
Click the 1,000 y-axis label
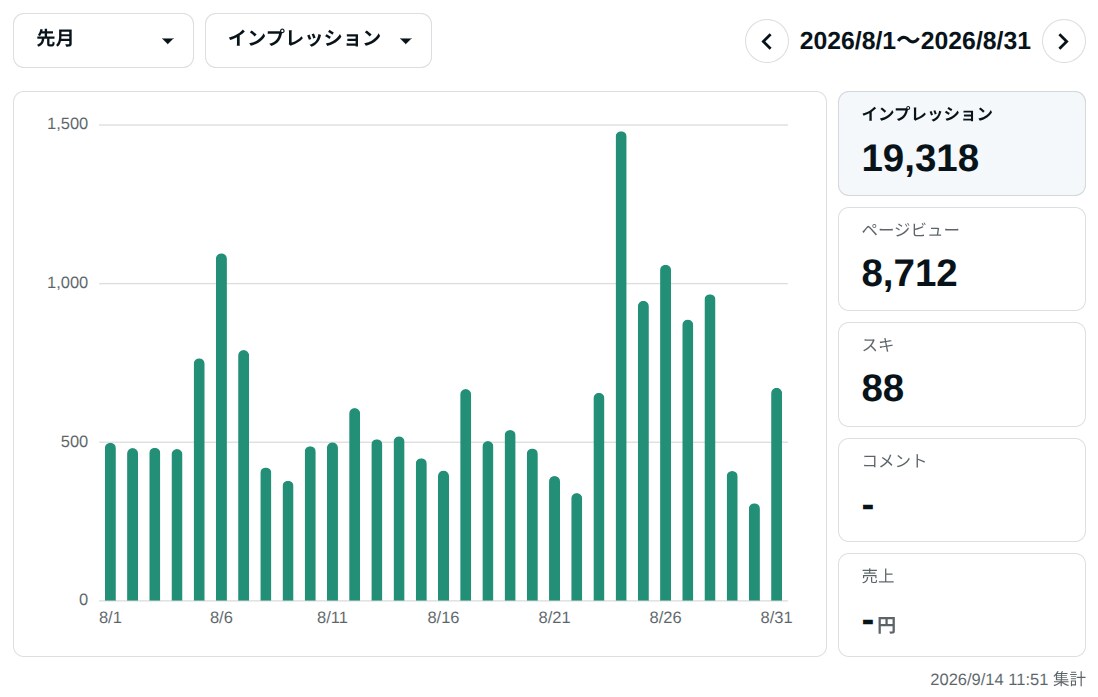[x=67, y=283]
